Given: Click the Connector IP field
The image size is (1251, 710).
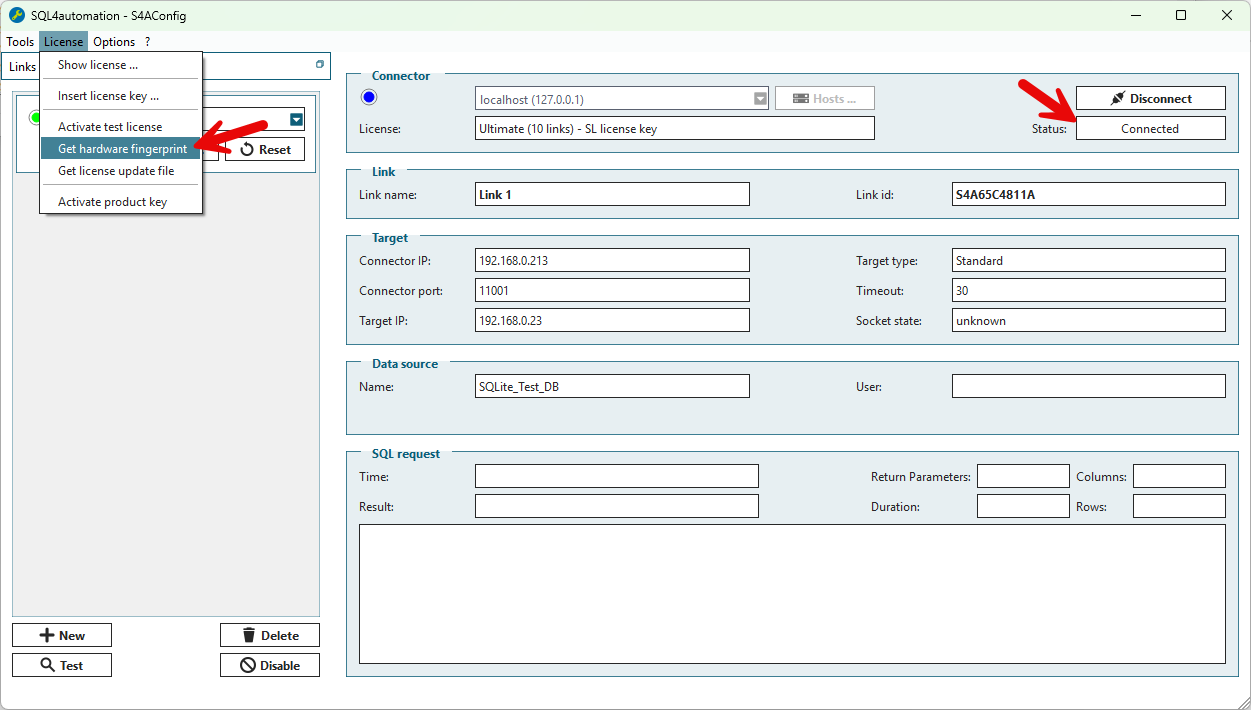Looking at the screenshot, I should [x=612, y=260].
